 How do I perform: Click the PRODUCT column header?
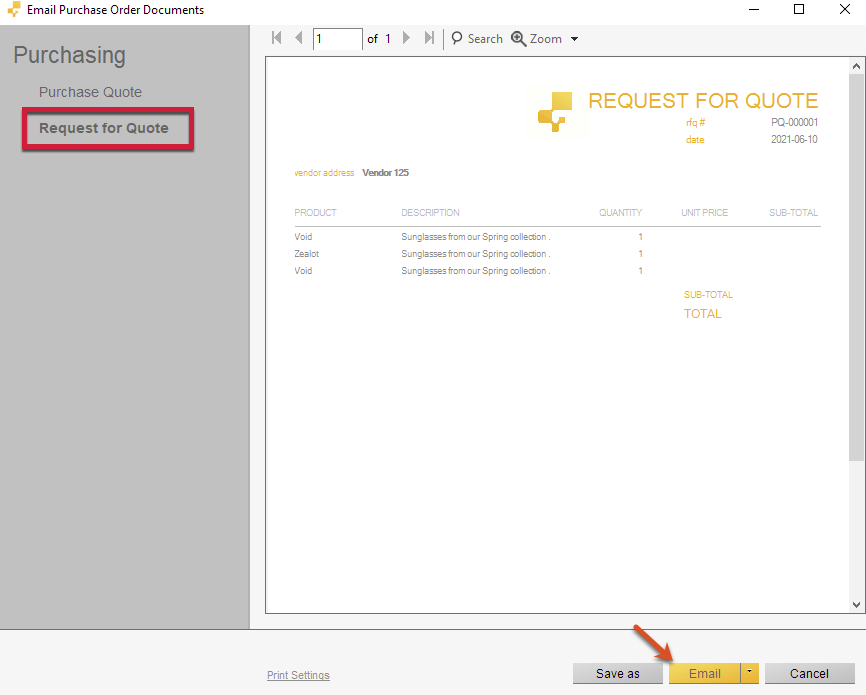click(x=315, y=213)
